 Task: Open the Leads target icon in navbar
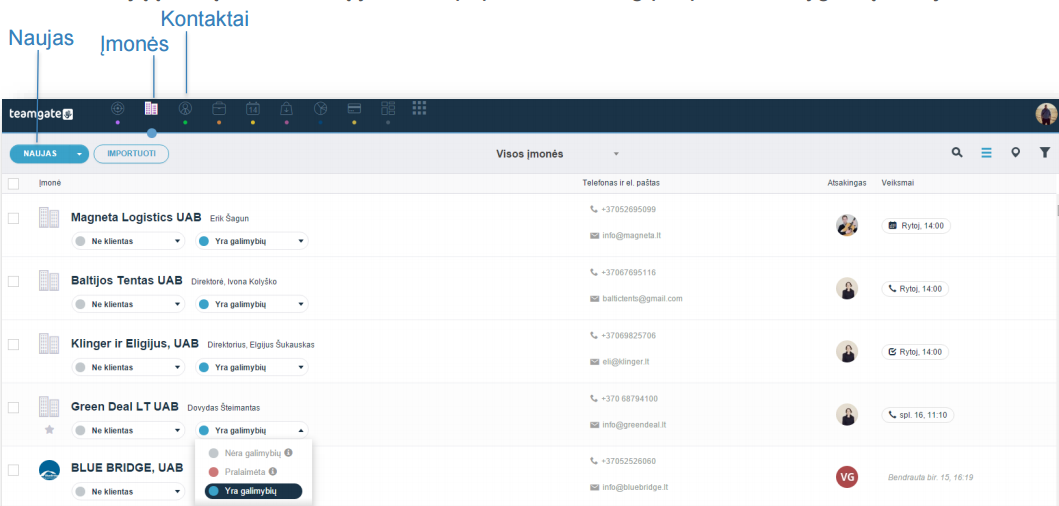118,108
